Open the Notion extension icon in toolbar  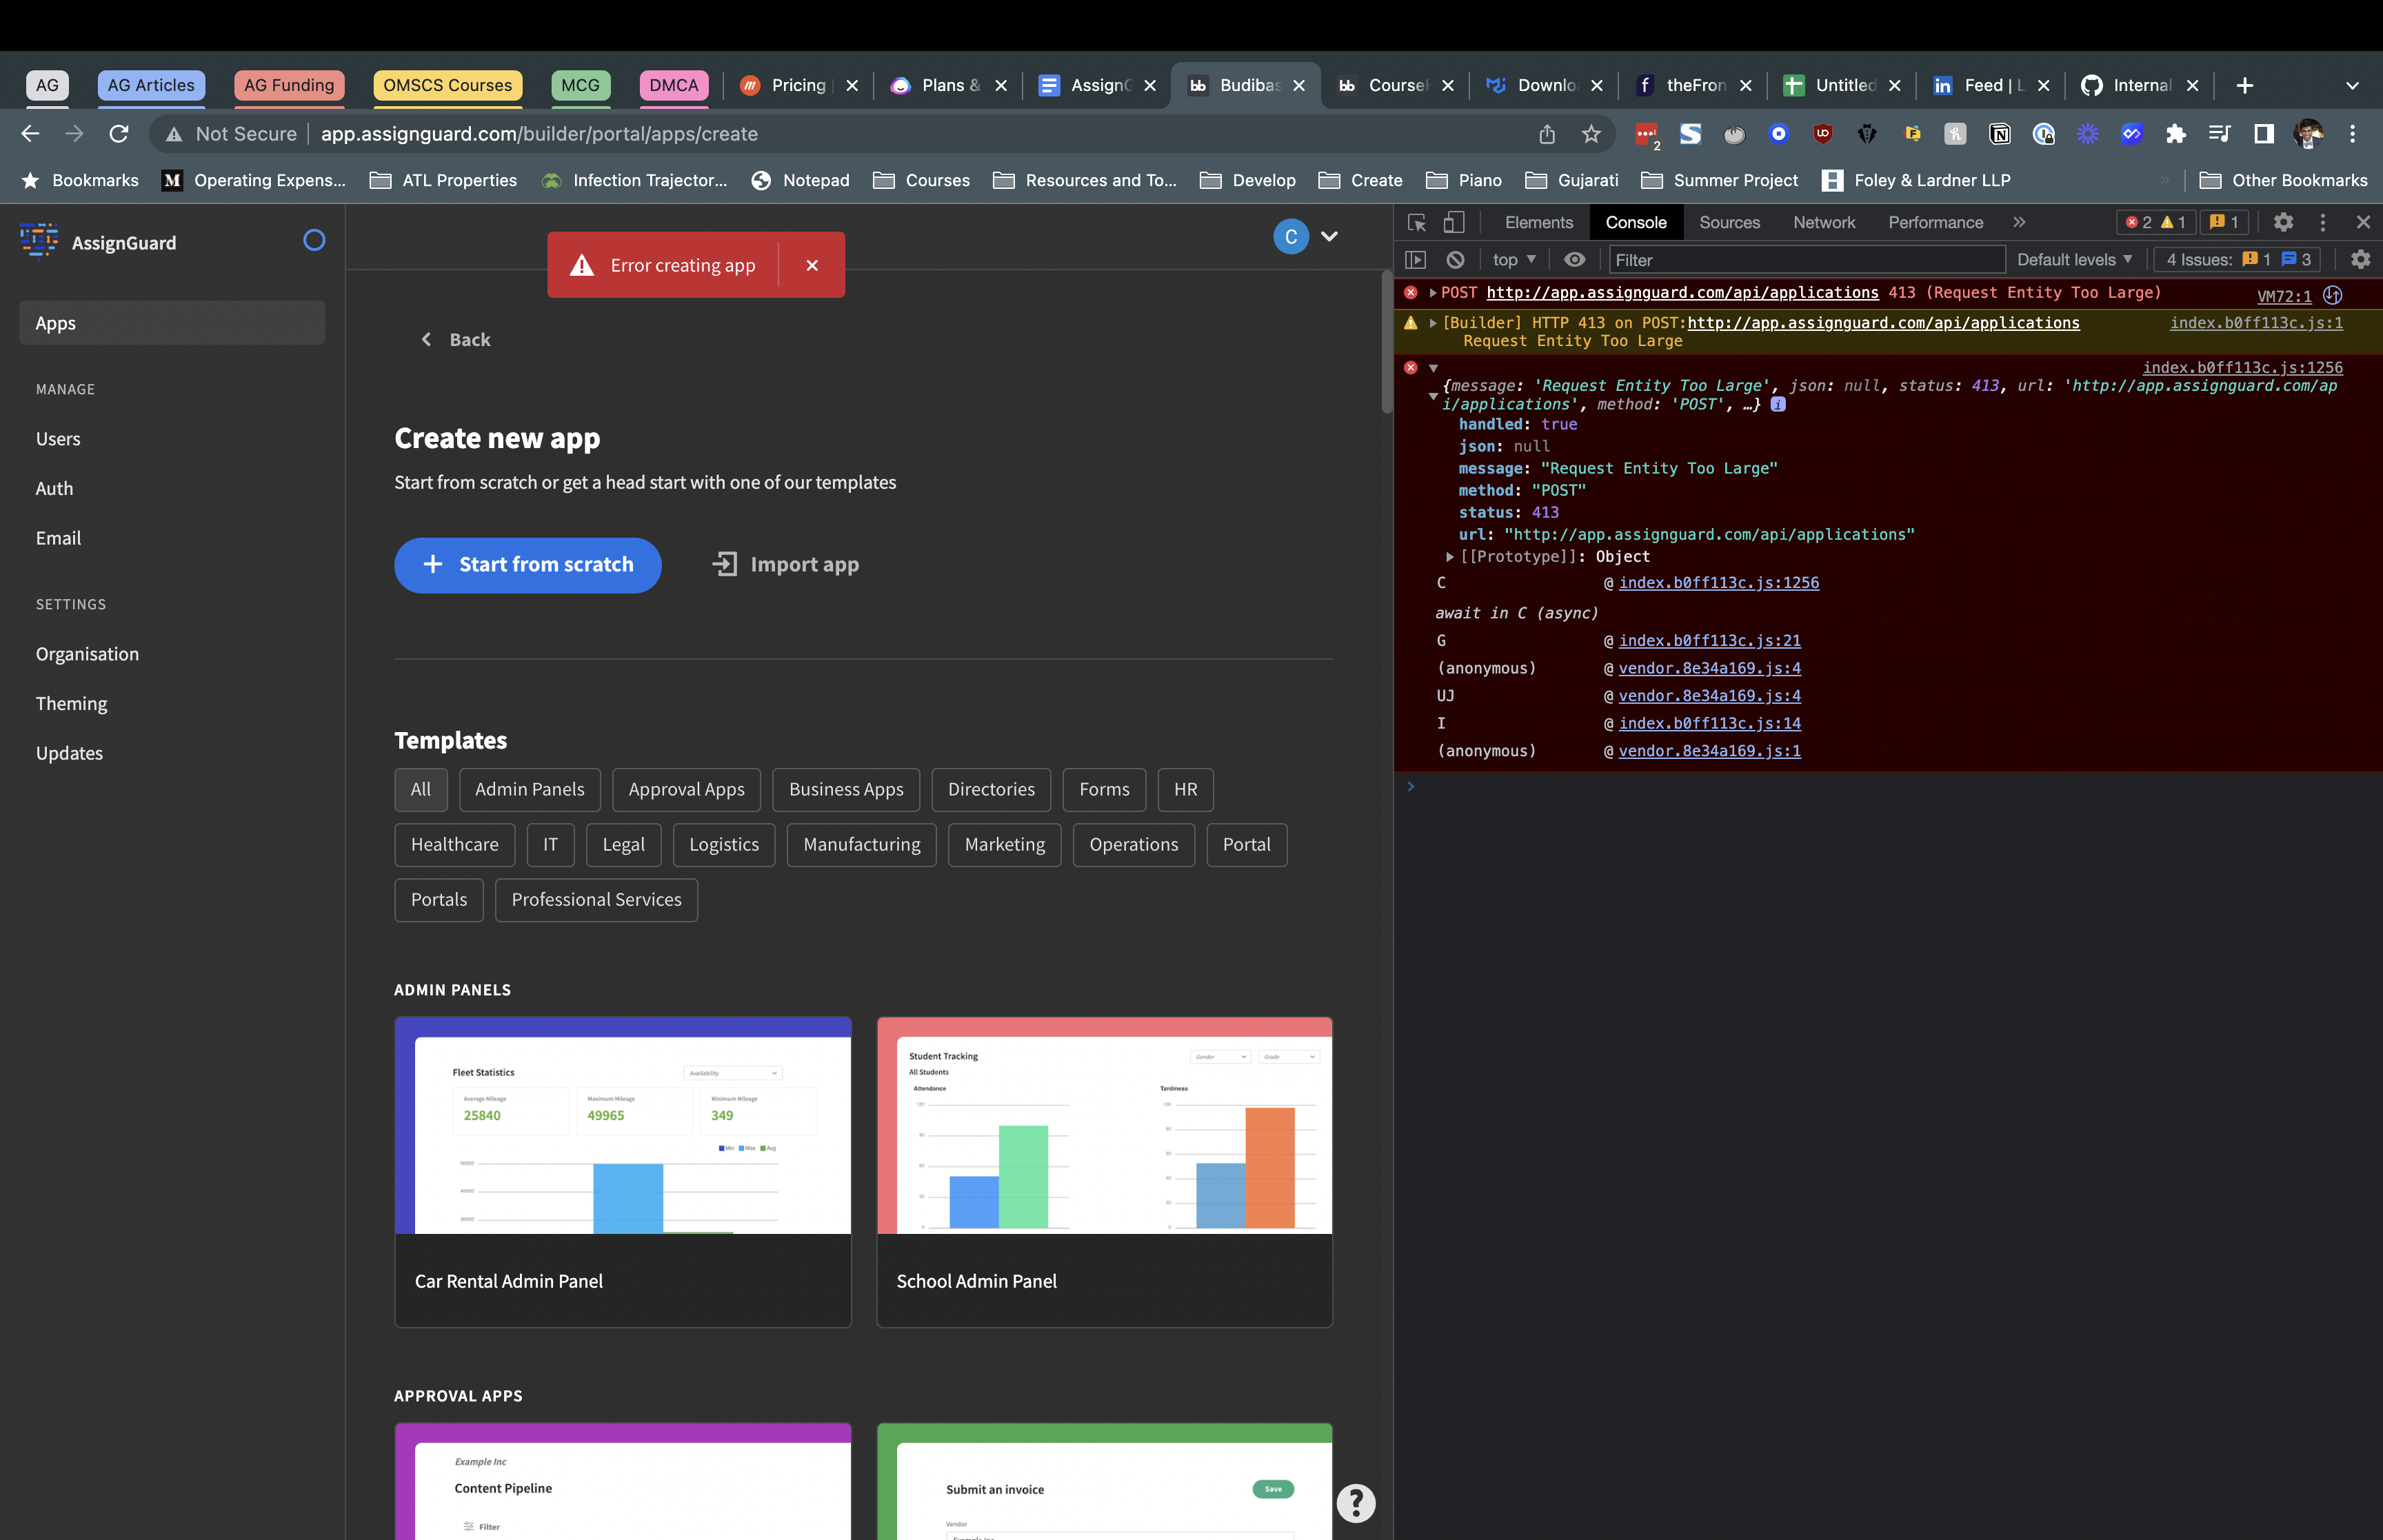2000,134
